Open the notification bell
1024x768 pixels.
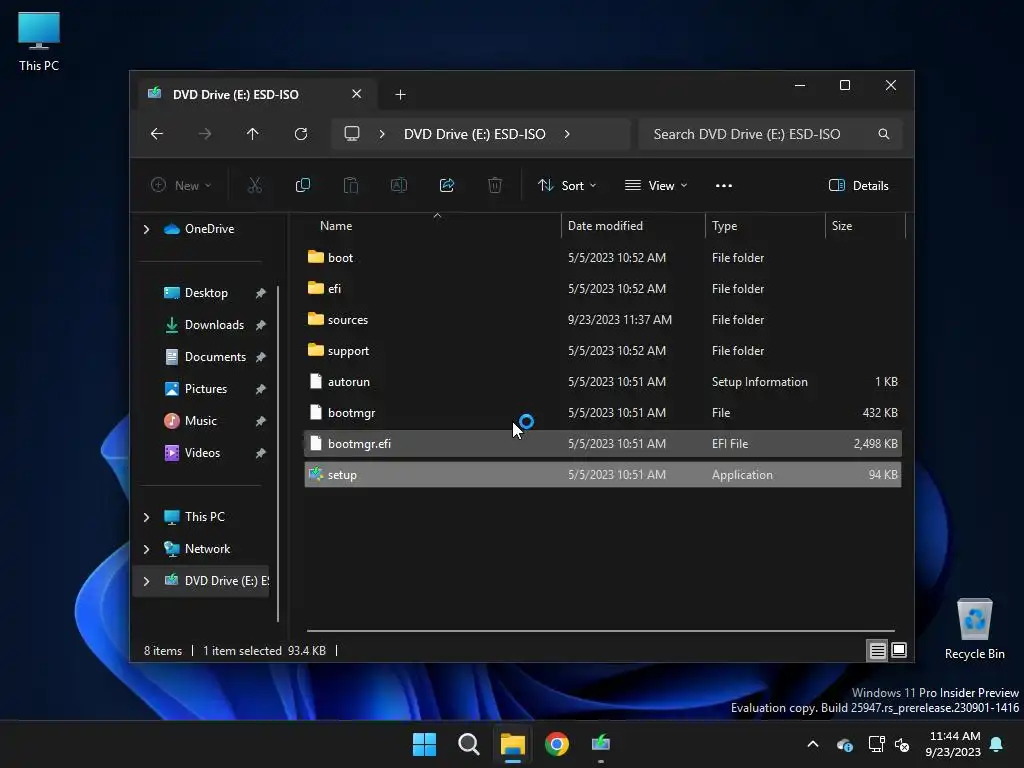click(x=996, y=744)
